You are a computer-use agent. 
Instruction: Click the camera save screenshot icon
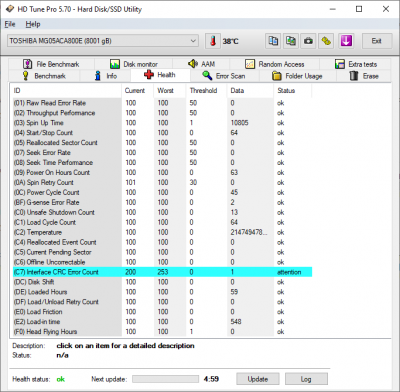(309, 41)
